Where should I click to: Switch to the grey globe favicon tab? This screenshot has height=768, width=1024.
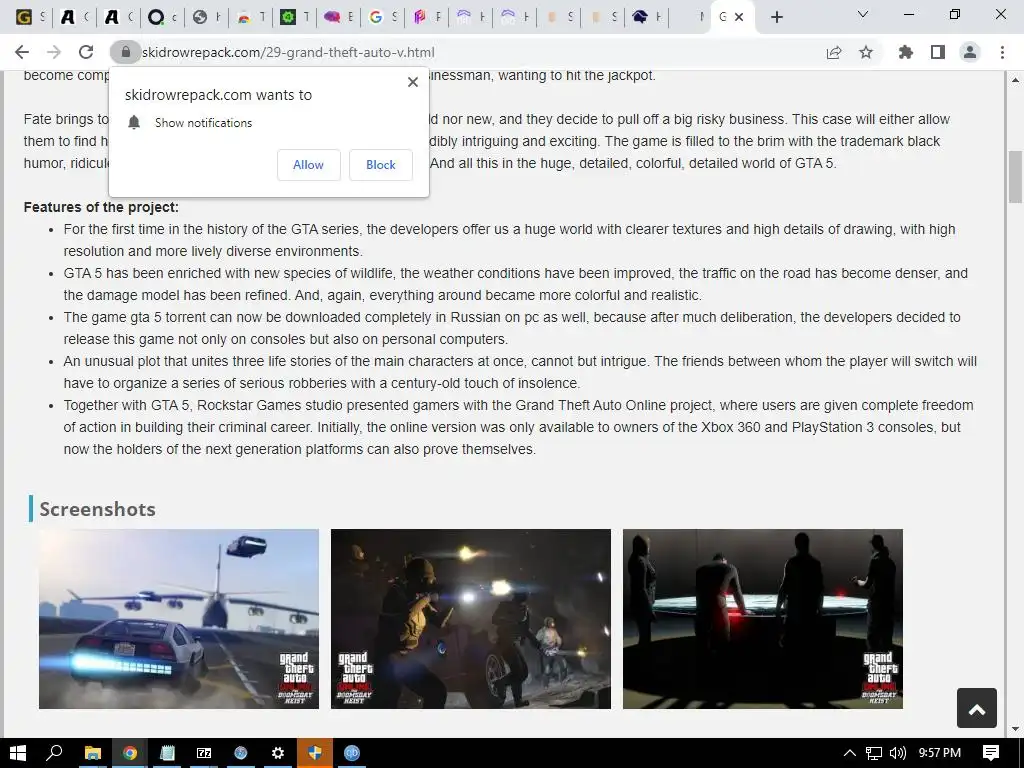coord(200,17)
